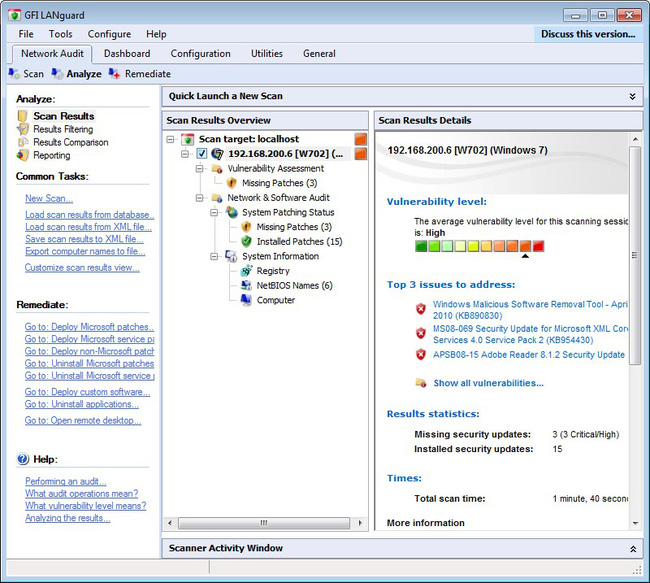Click the System Information icon
Screen dimensions: 650x583
[231, 256]
